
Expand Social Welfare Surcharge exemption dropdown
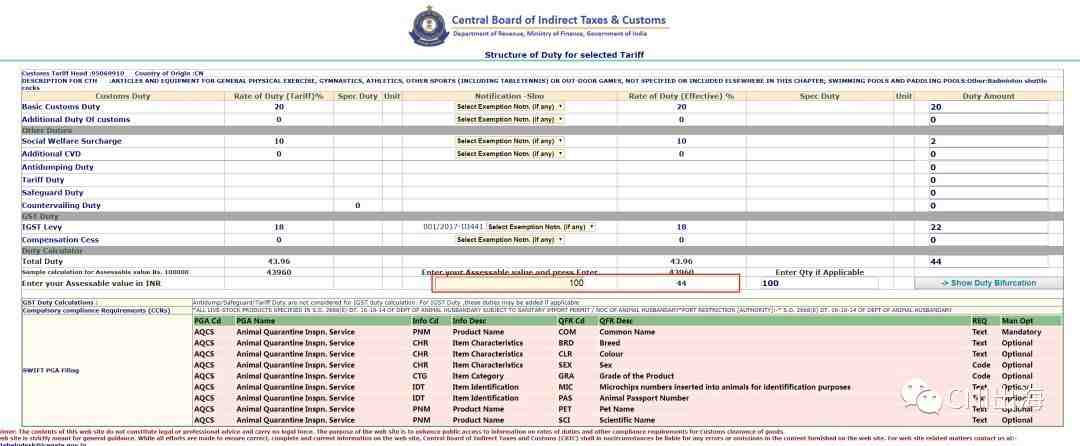click(x=510, y=141)
